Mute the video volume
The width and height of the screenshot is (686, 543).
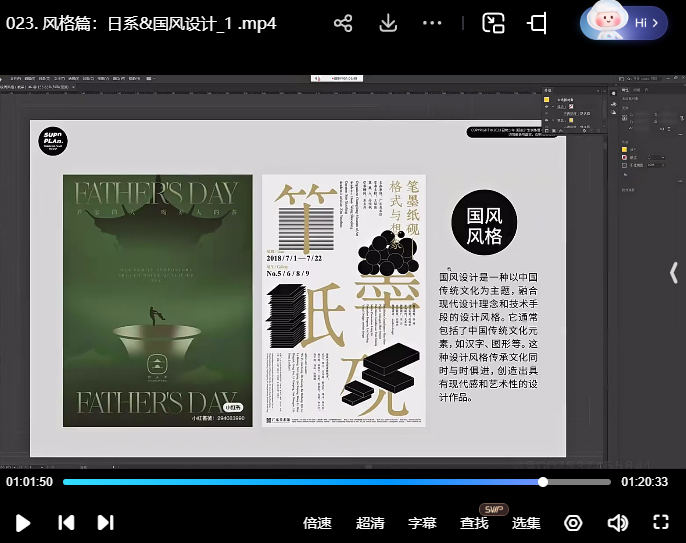(x=617, y=523)
